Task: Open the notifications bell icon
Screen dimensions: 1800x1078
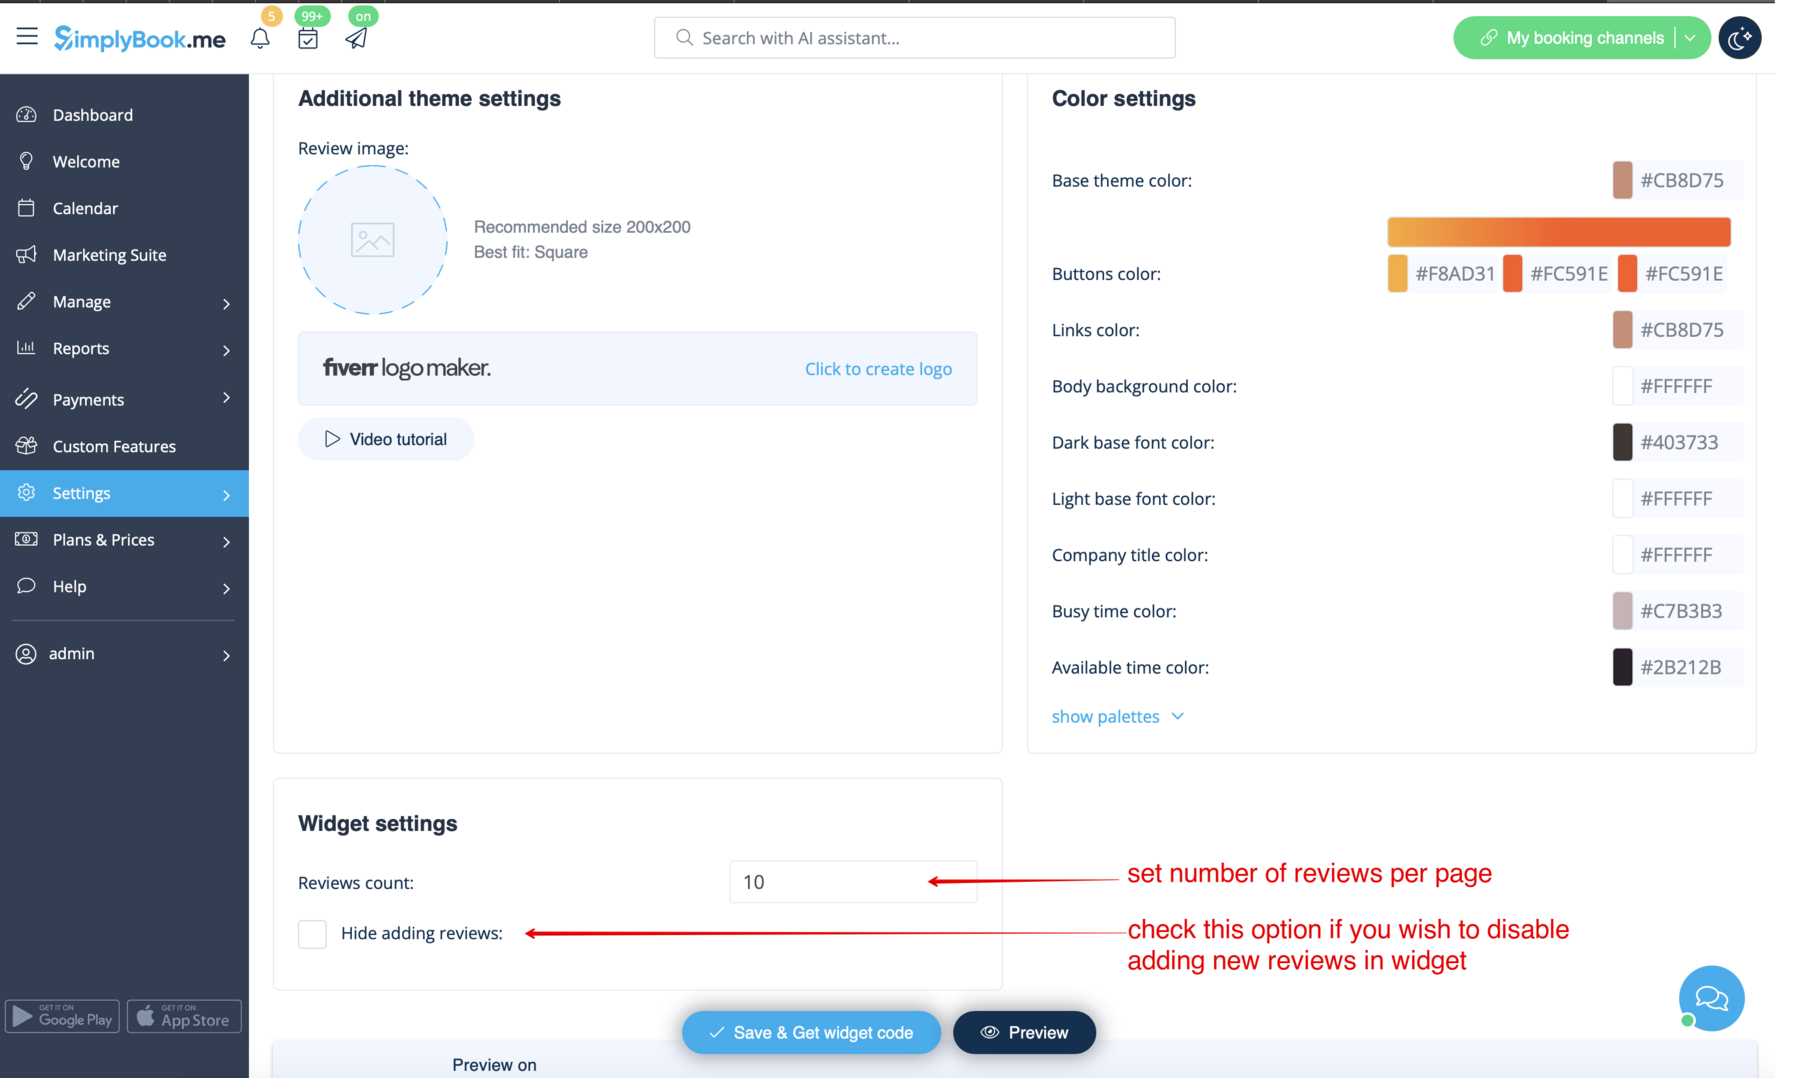Action: click(x=260, y=39)
